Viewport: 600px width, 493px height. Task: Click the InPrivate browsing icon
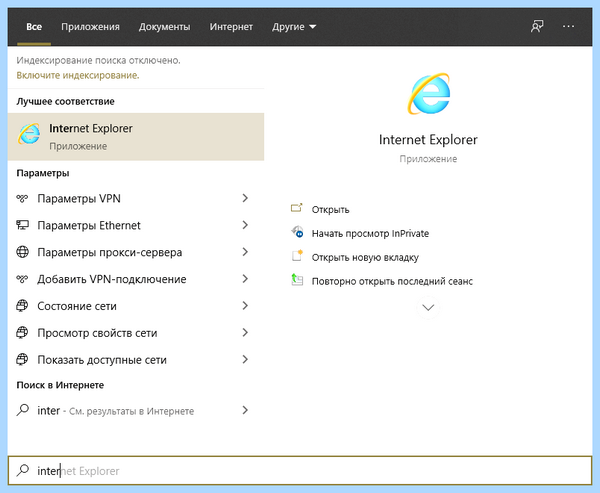[x=297, y=232]
